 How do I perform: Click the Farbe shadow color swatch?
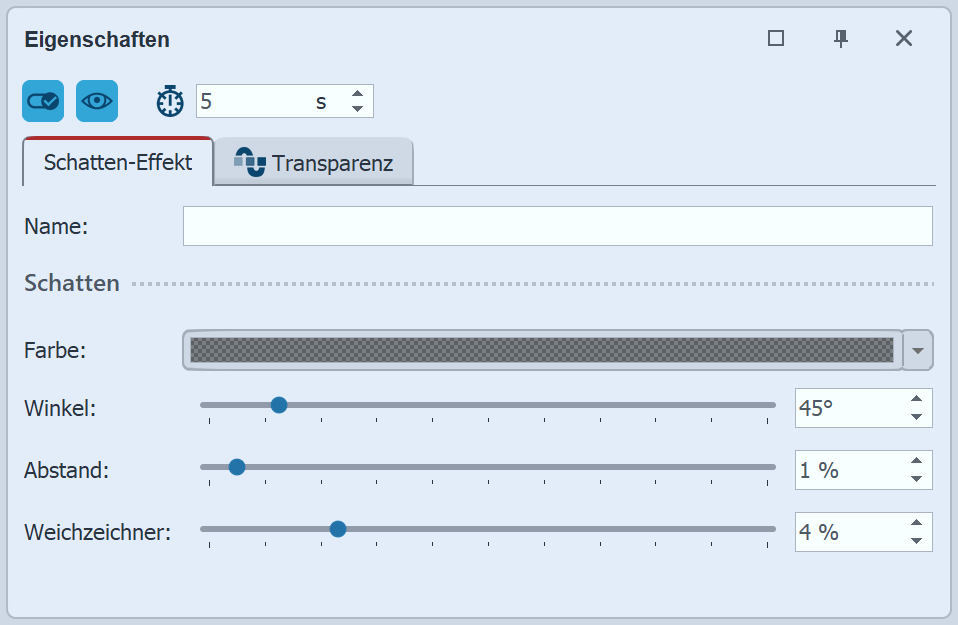coord(541,350)
